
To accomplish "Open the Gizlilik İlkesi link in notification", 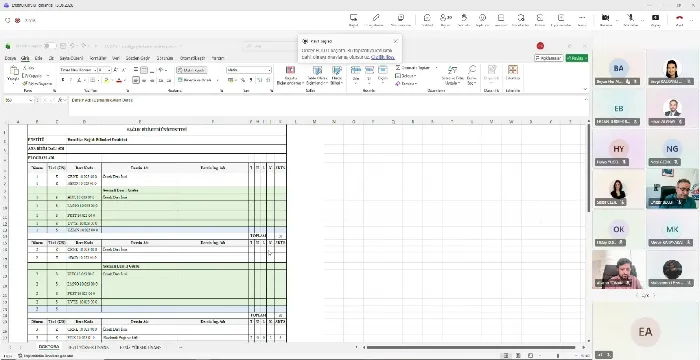I will coord(383,57).
